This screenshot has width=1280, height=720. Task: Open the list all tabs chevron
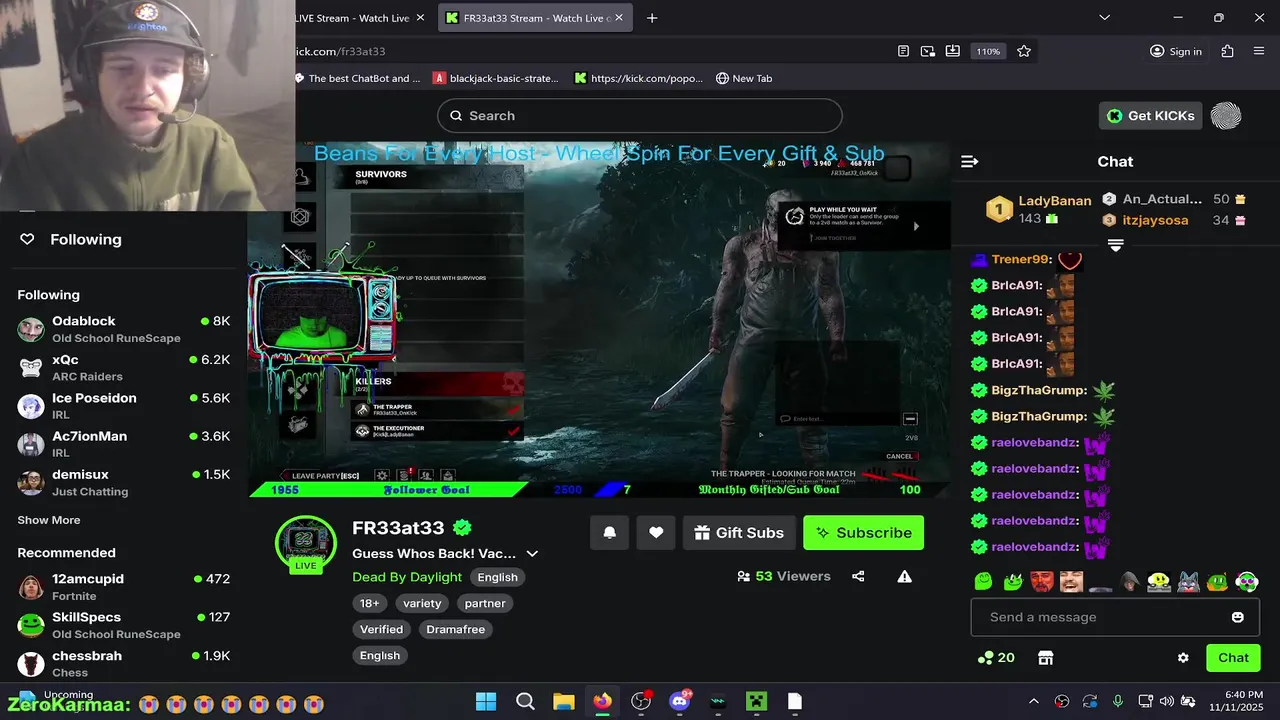1105,17
